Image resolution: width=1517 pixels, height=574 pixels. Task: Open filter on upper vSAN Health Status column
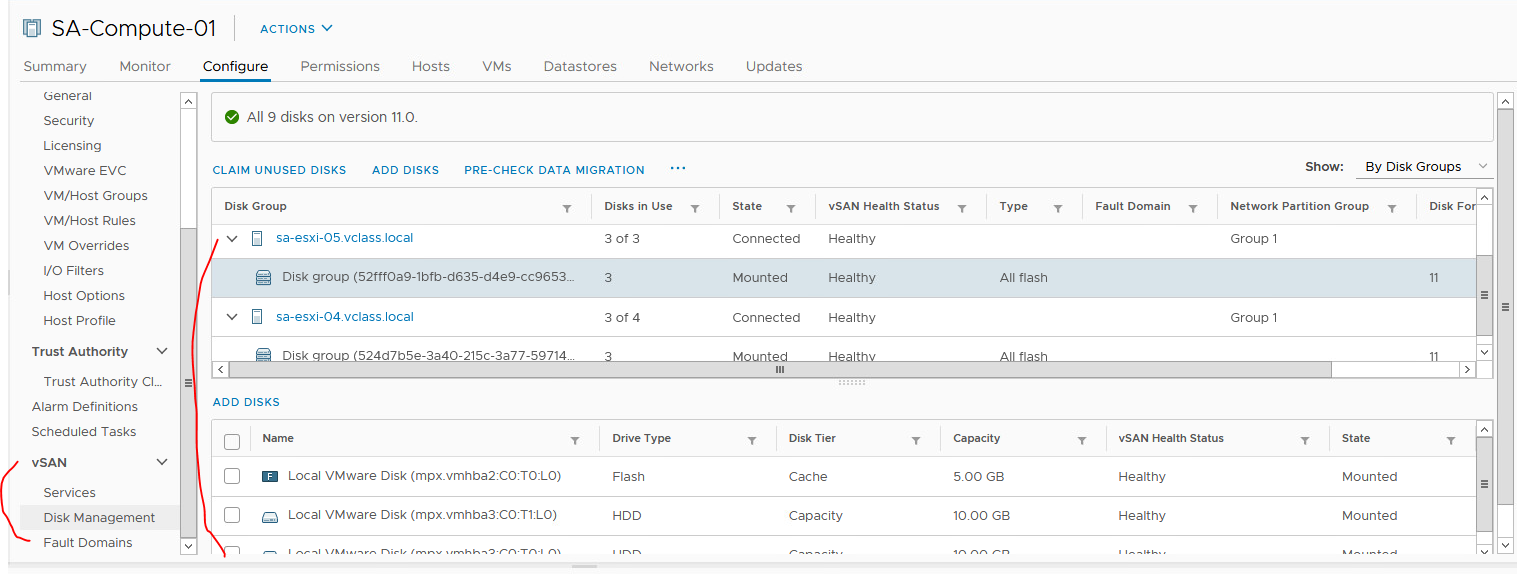pos(962,208)
